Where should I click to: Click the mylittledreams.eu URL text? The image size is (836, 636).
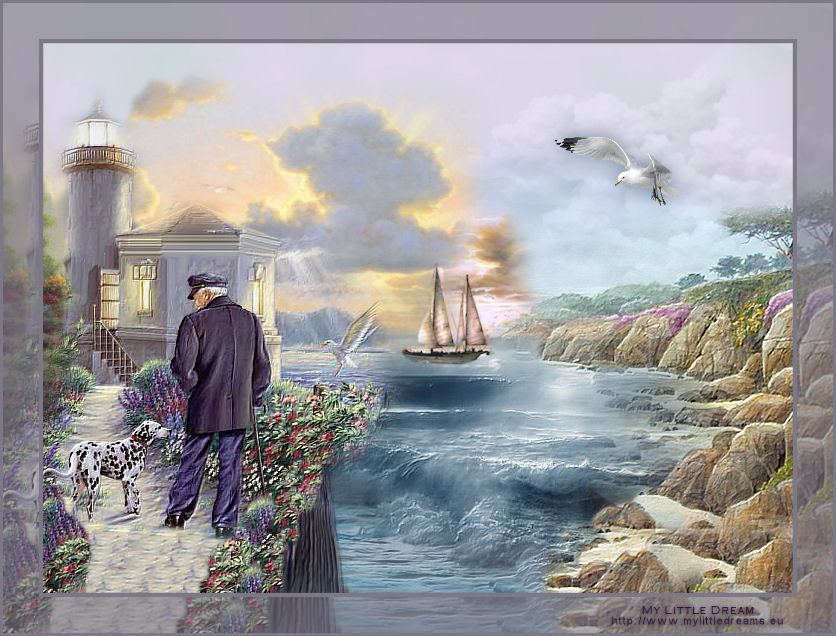point(697,621)
